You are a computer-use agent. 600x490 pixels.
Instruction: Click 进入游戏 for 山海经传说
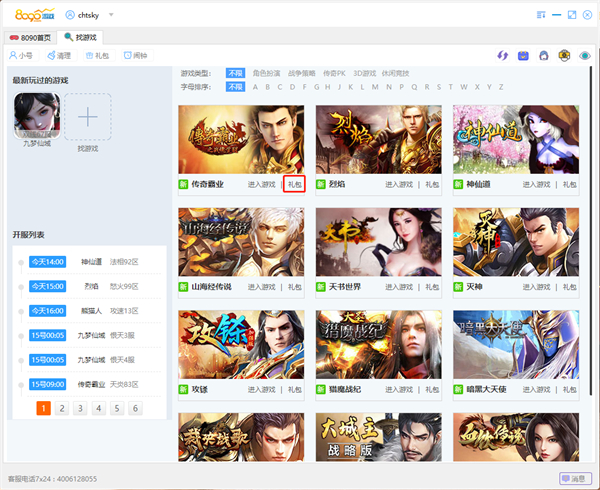click(261, 287)
